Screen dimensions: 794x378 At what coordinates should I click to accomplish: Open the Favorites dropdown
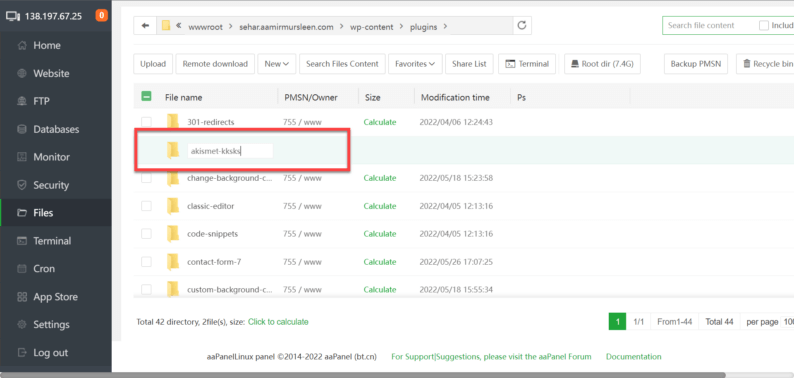[415, 64]
